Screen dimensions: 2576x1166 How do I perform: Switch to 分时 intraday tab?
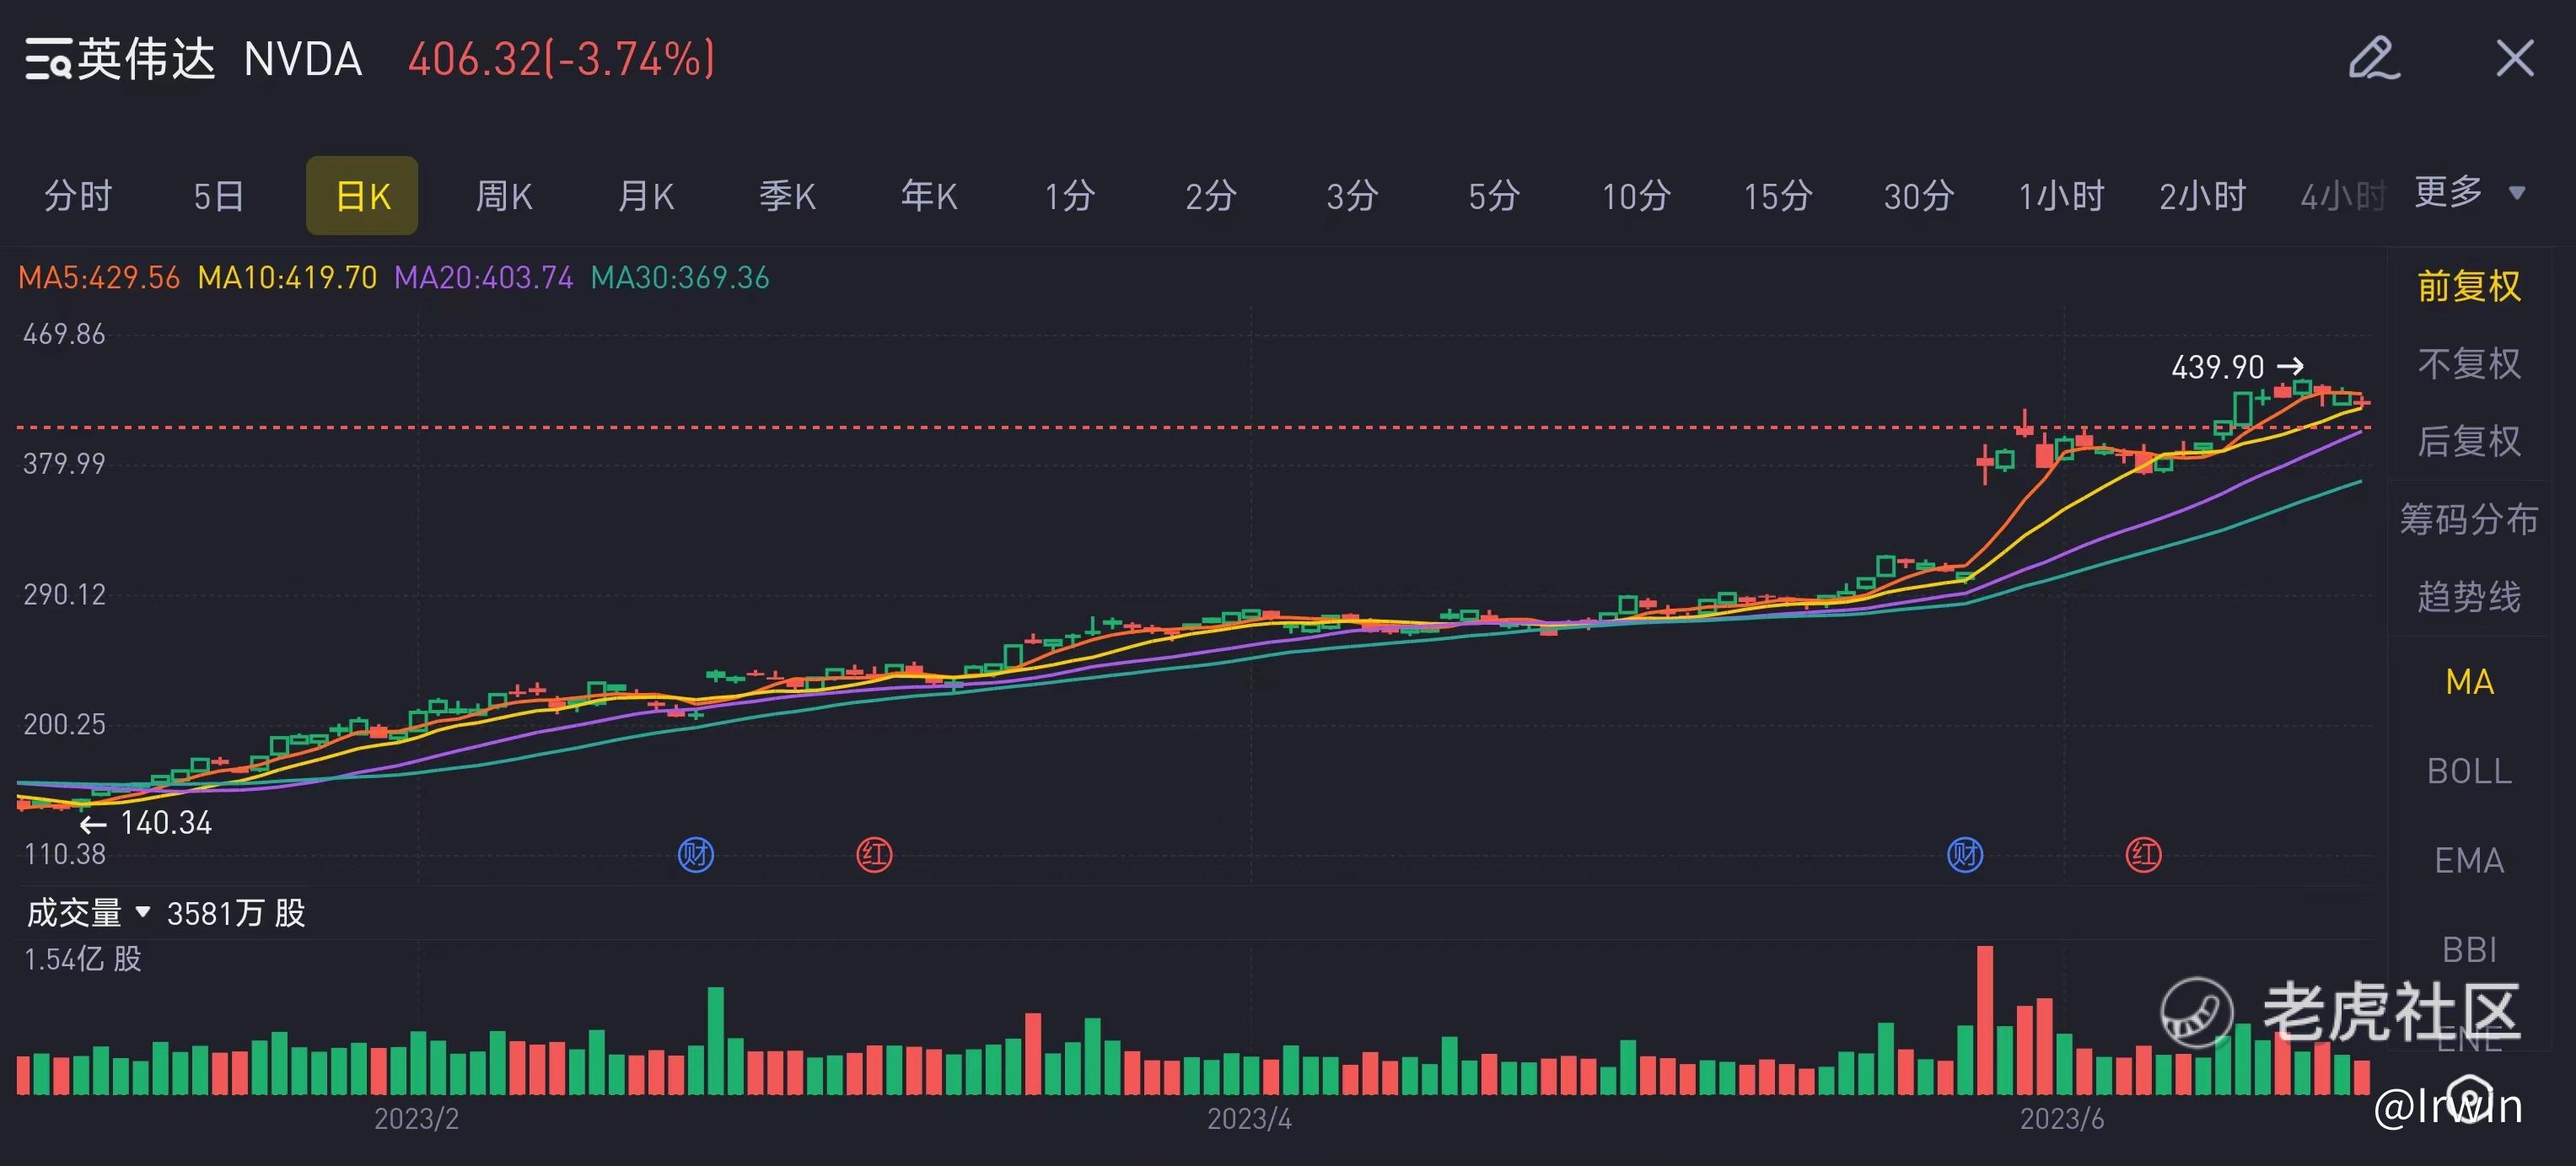tap(78, 196)
